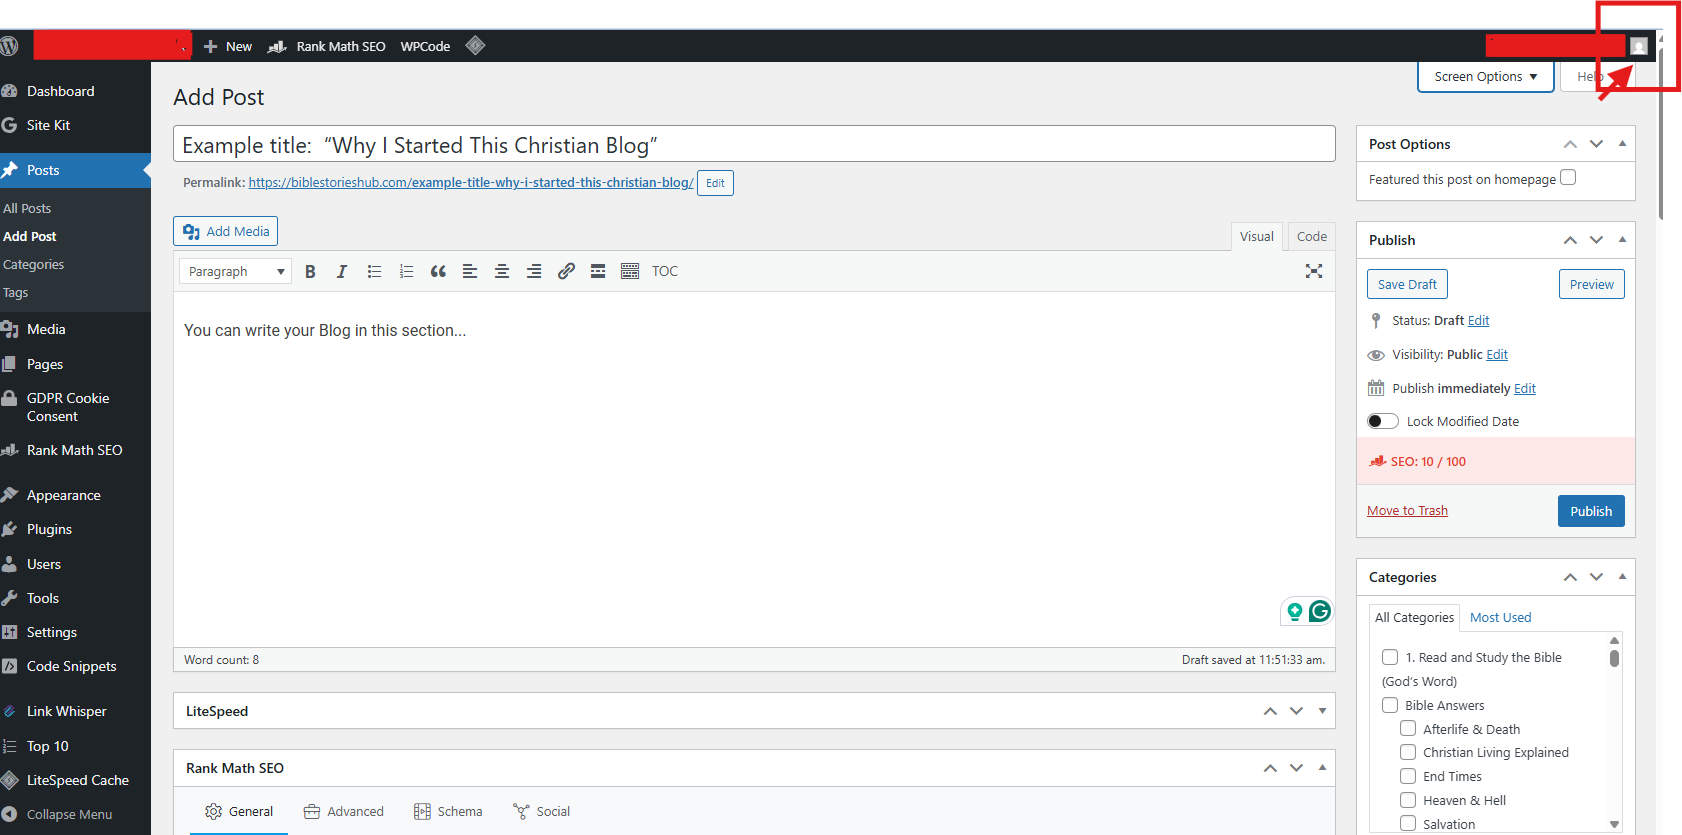The width and height of the screenshot is (1682, 835).
Task: Switch to the Visual editor tab
Action: tap(1257, 236)
